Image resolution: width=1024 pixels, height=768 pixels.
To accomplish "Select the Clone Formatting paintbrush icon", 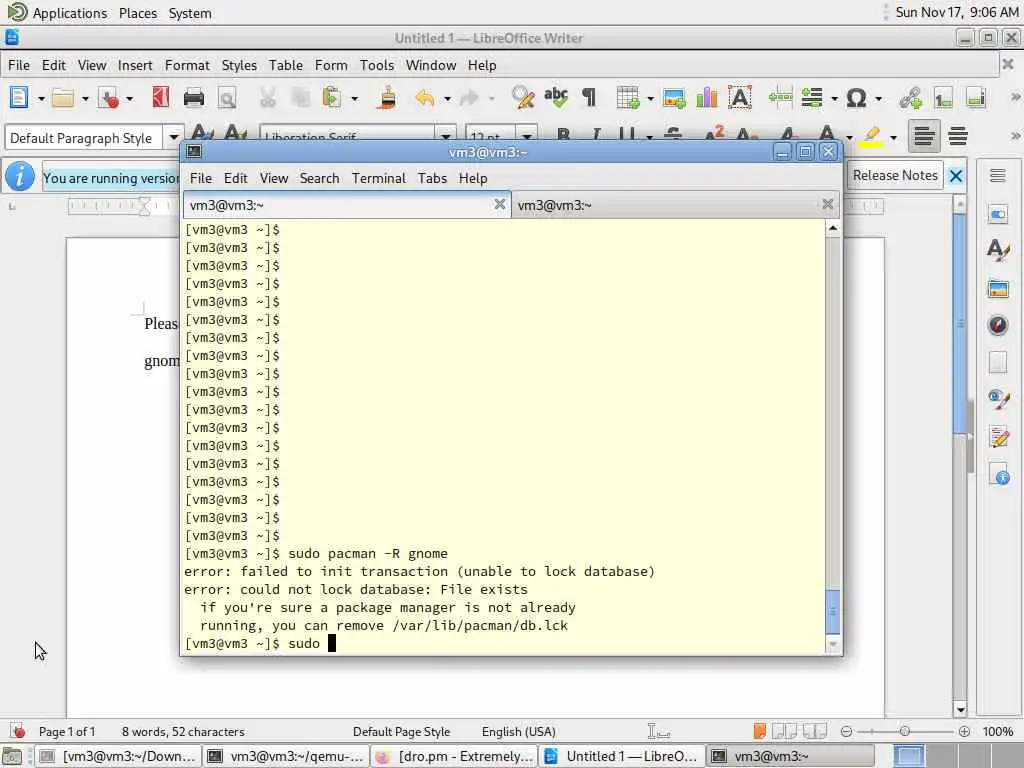I will pos(387,98).
